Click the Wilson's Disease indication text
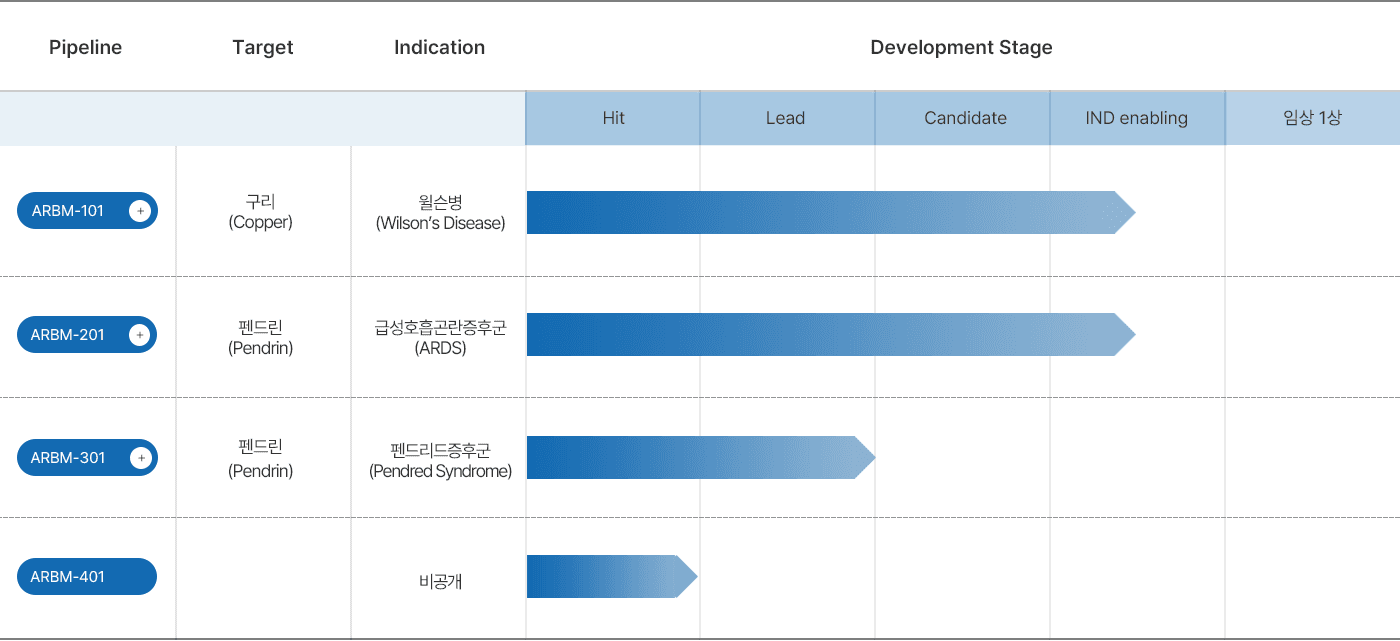This screenshot has height=641, width=1400. click(x=441, y=224)
